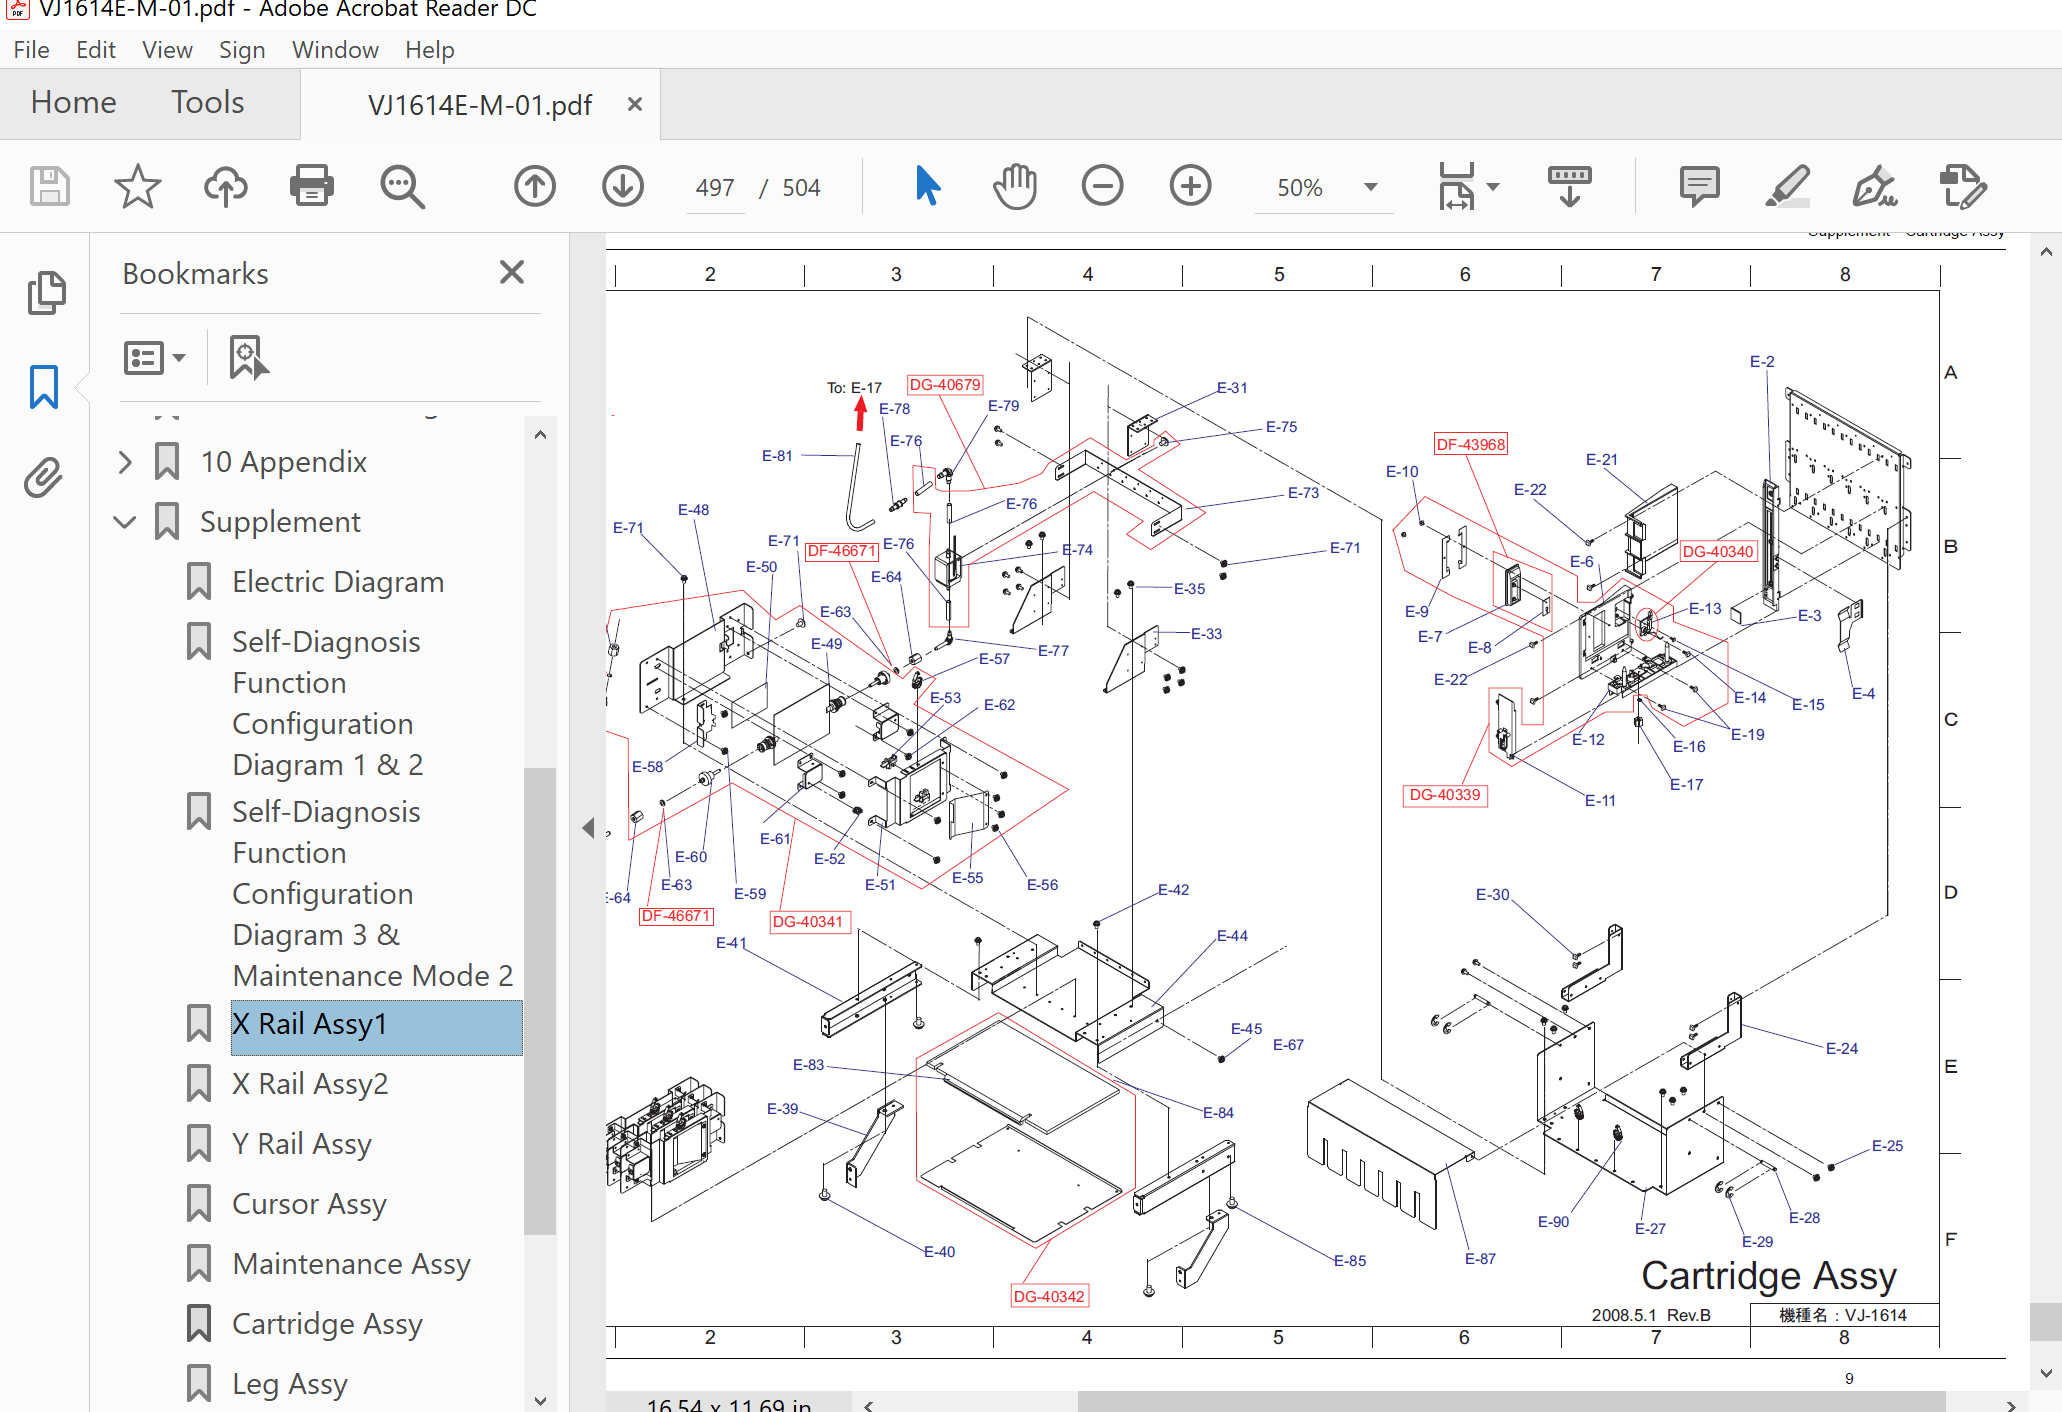Open Page Thumbnails panel
Viewport: 2062px width, 1412px height.
tap(46, 293)
